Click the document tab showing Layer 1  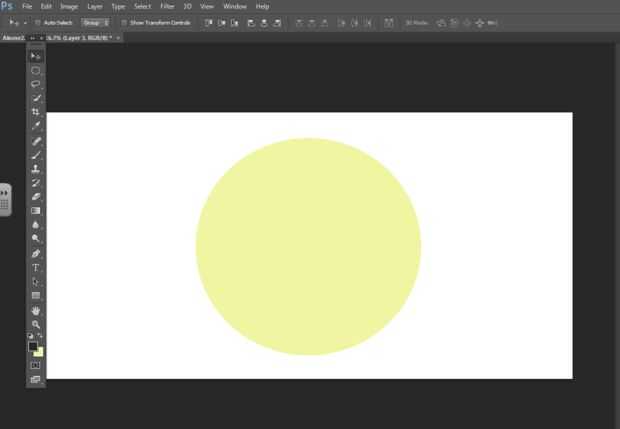(x=61, y=38)
